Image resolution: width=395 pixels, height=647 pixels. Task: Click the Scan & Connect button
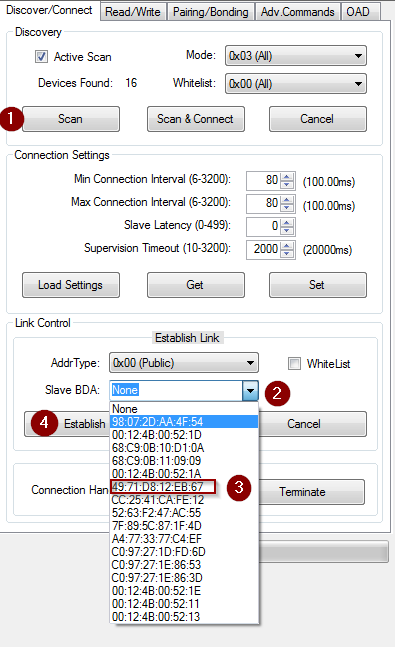(x=196, y=119)
